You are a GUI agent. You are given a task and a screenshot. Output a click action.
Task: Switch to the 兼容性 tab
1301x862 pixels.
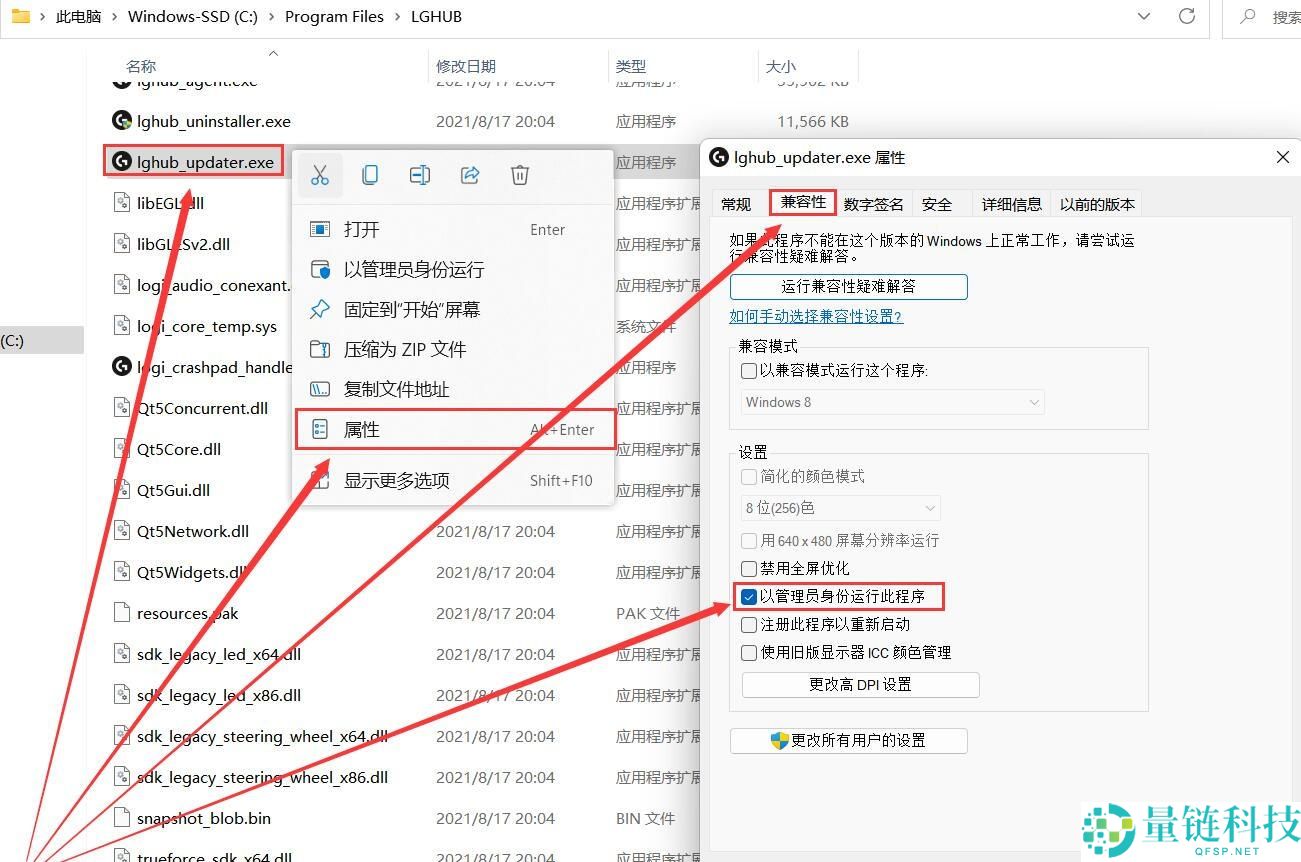point(803,202)
